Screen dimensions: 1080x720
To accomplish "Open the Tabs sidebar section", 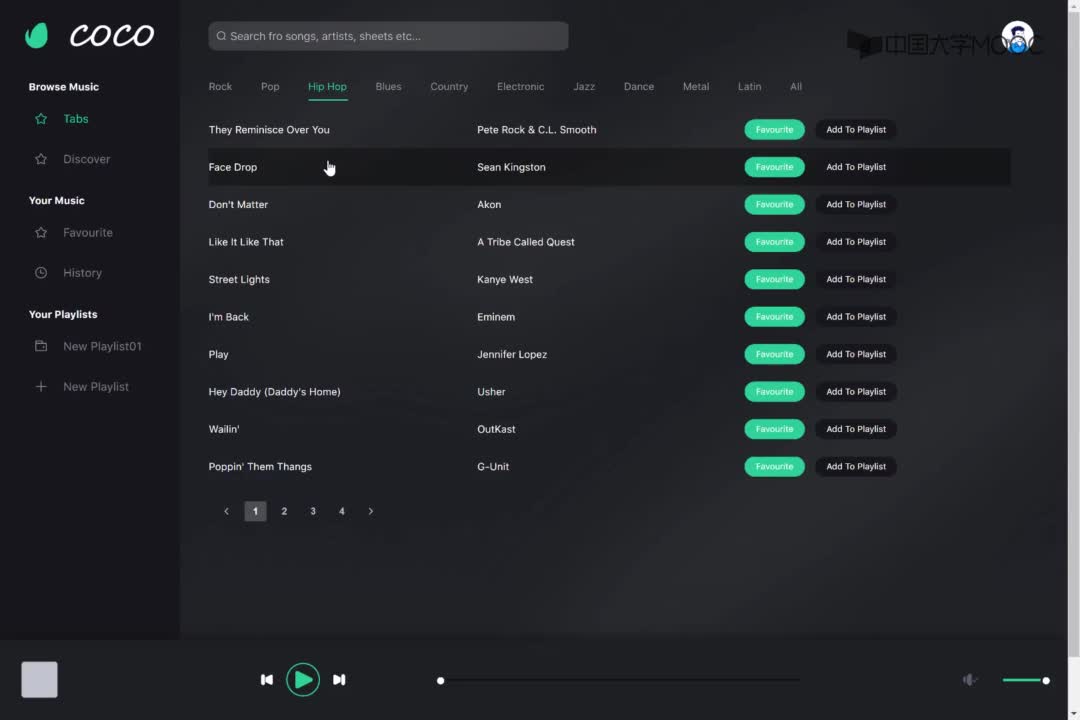I will tap(76, 119).
